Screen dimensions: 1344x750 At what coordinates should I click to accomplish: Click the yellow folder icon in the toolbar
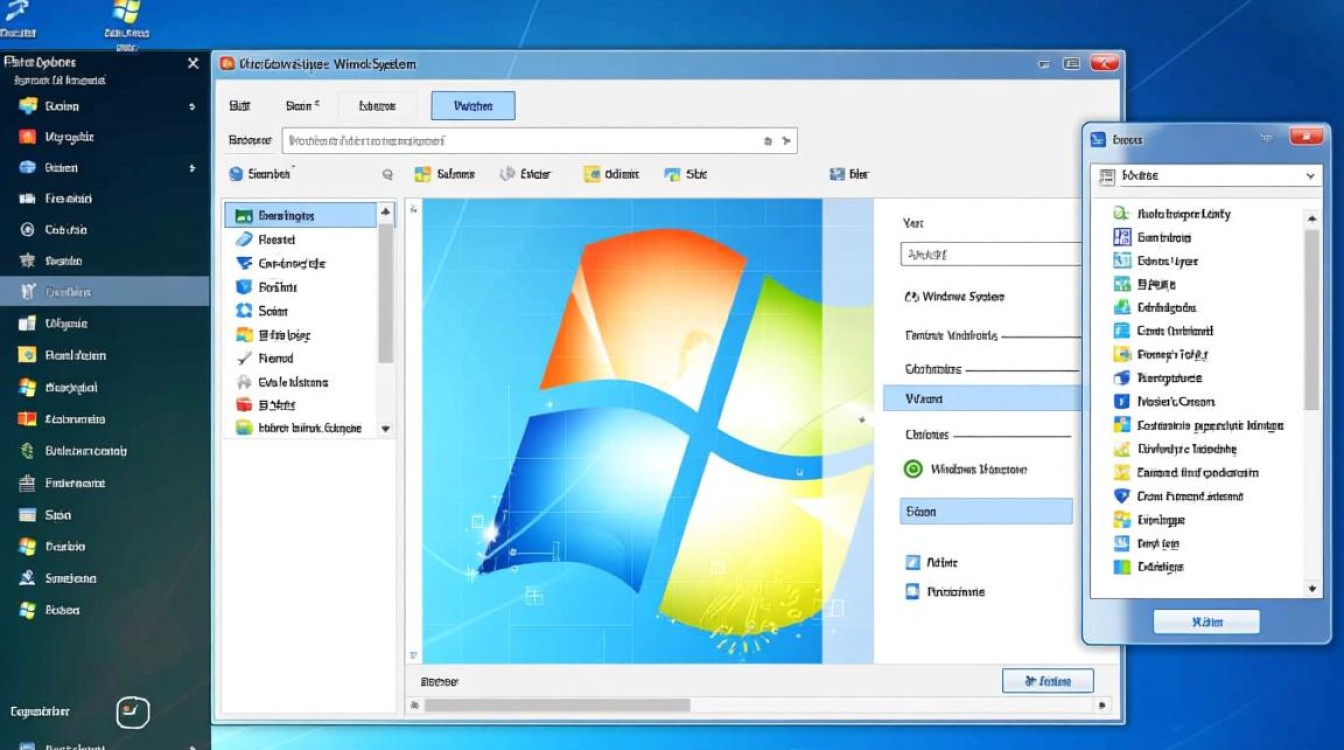[x=591, y=174]
